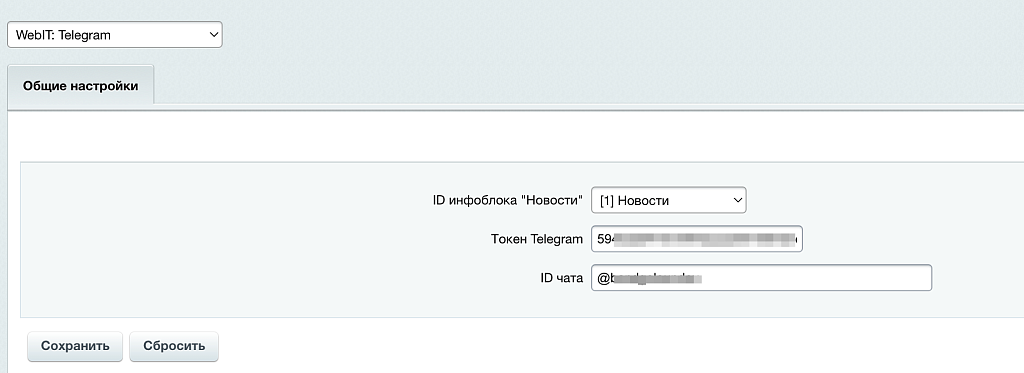Click the empty tab strip beside Общие настройки
The height and width of the screenshot is (373, 1024).
tap(588, 85)
